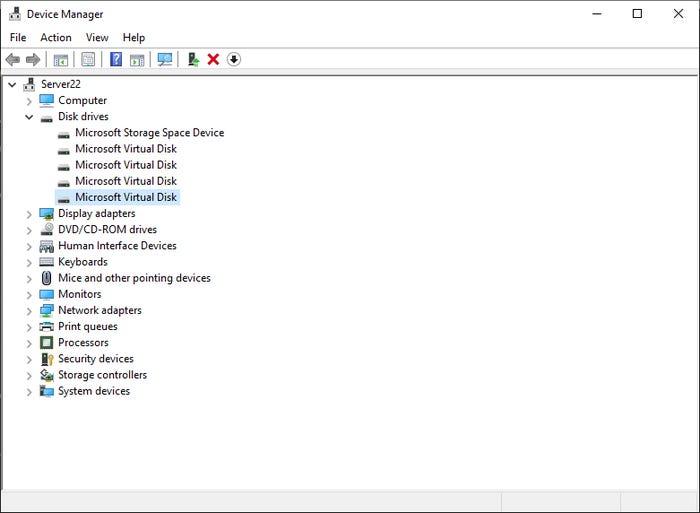The width and height of the screenshot is (700, 513).
Task: Open Properties via the toolbar icon
Action: point(88,59)
